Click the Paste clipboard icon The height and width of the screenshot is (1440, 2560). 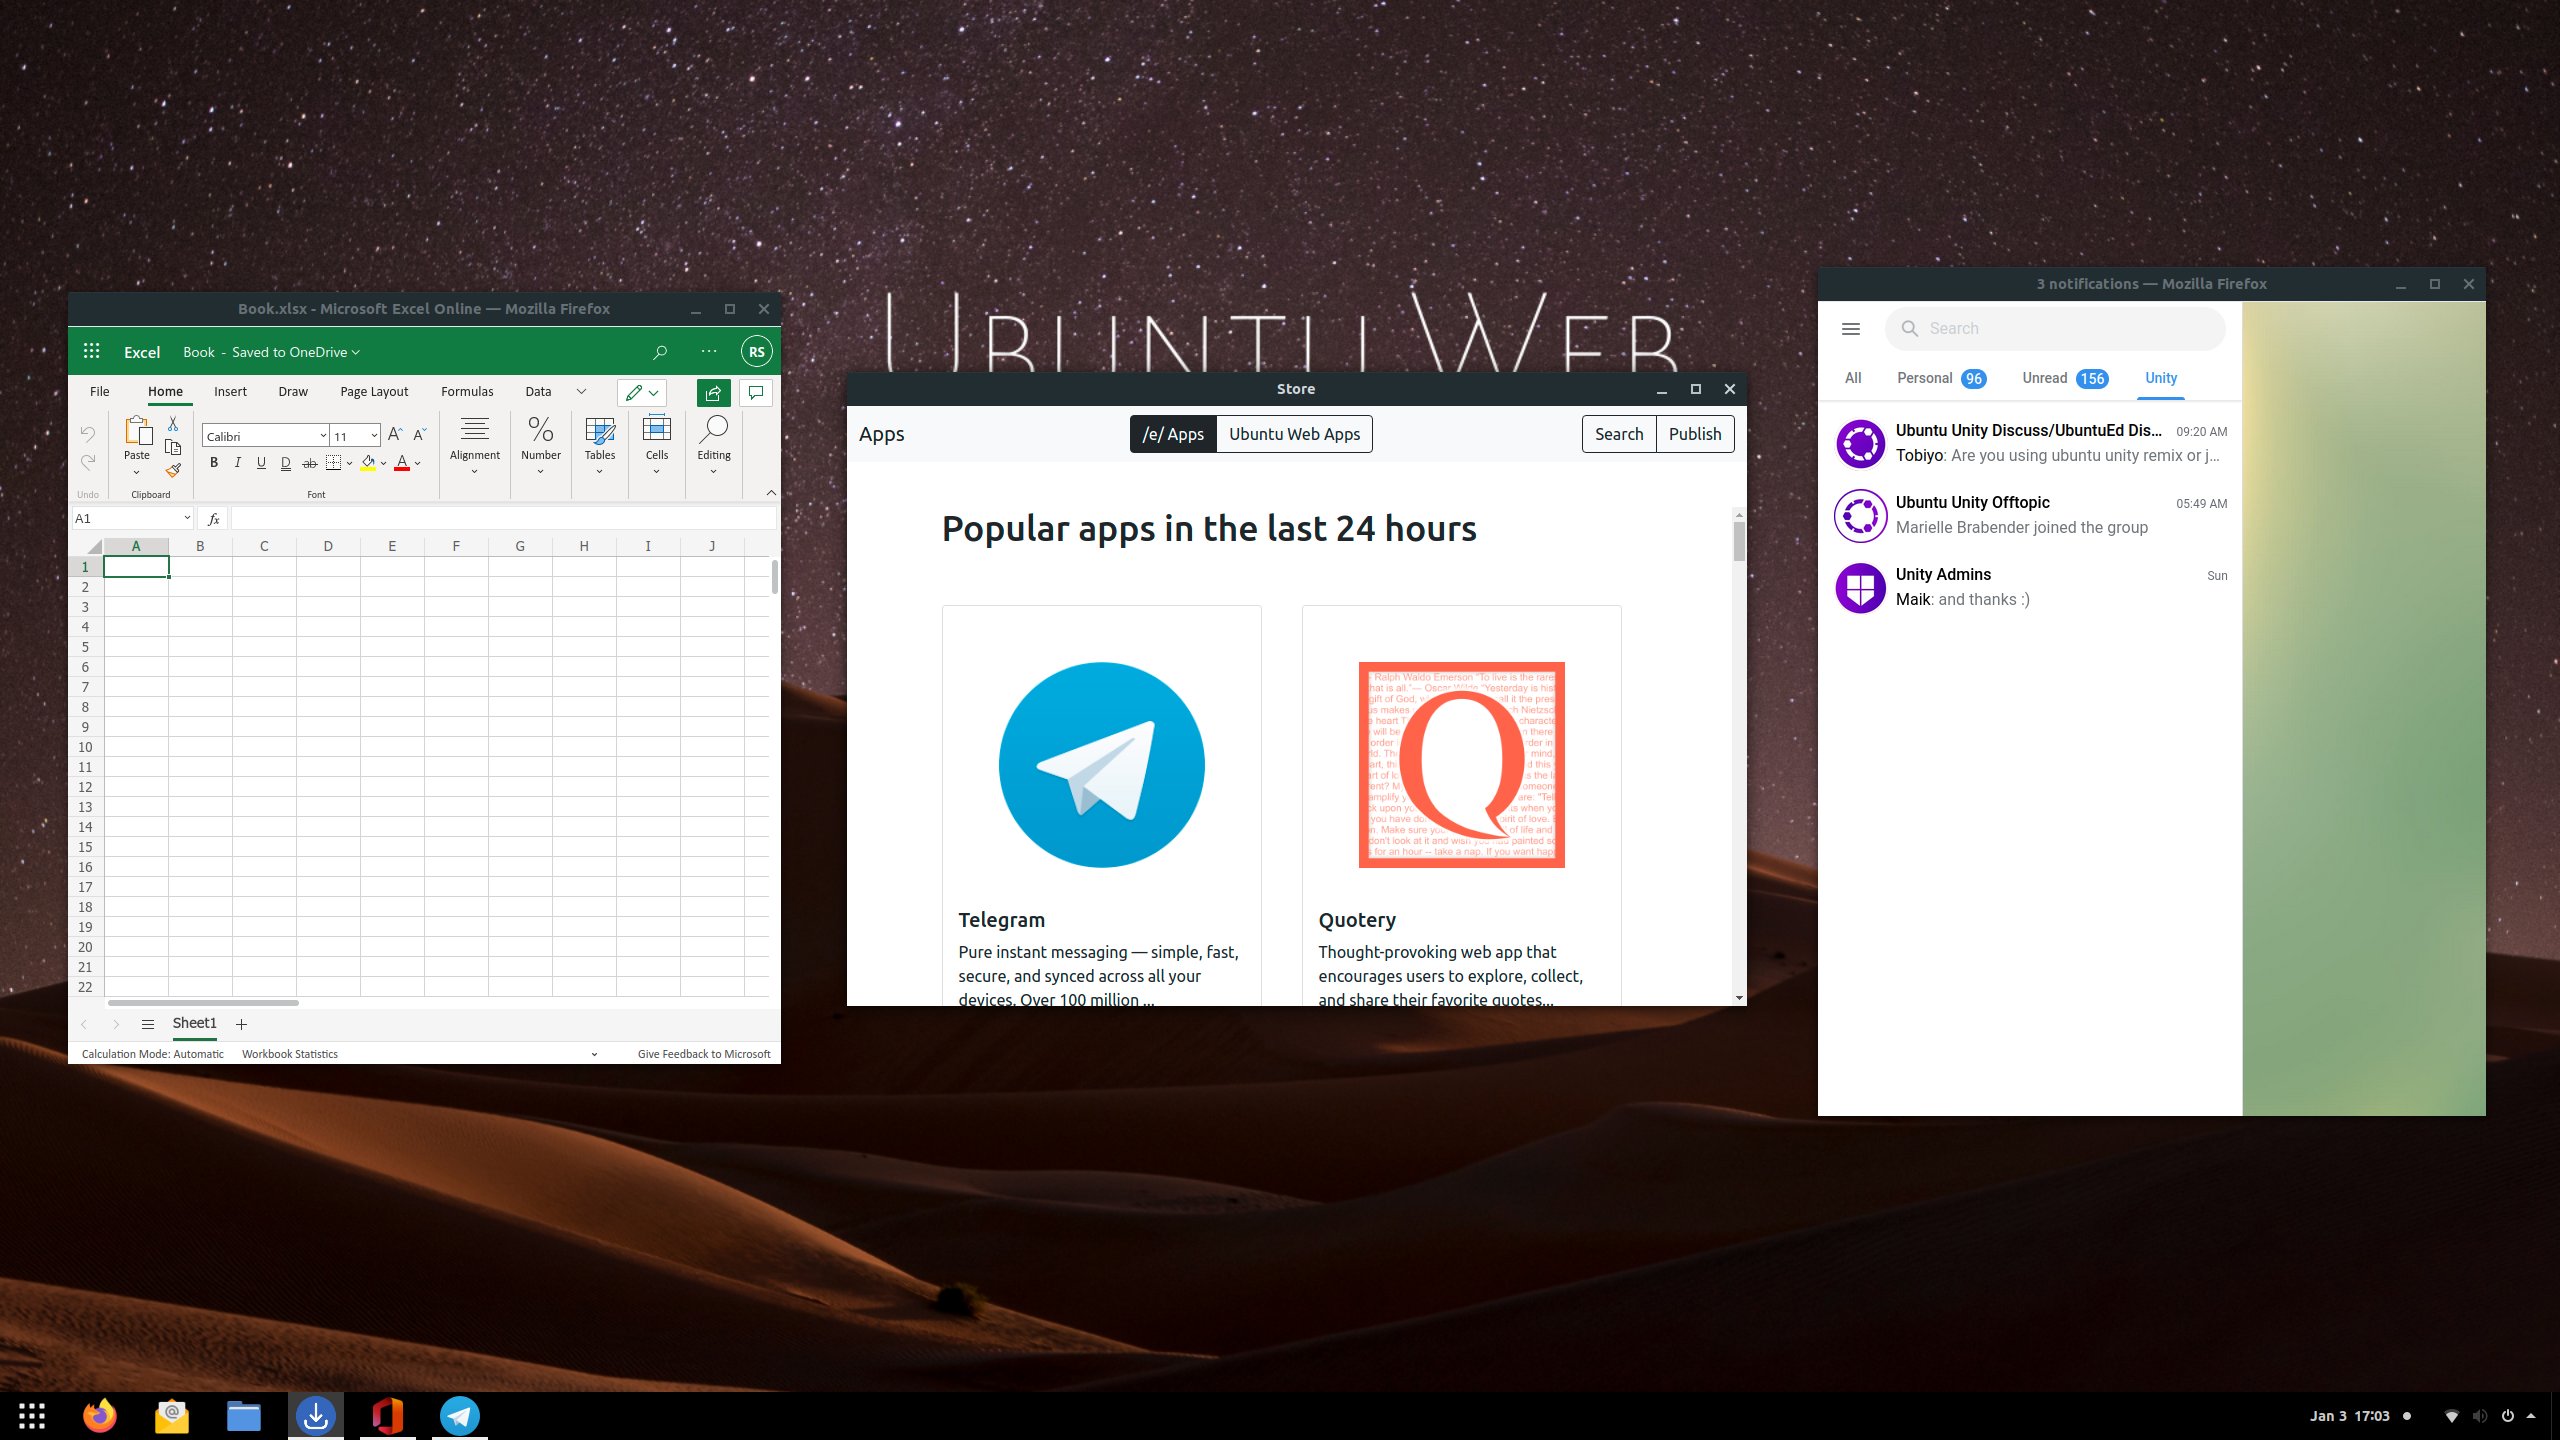coord(137,430)
